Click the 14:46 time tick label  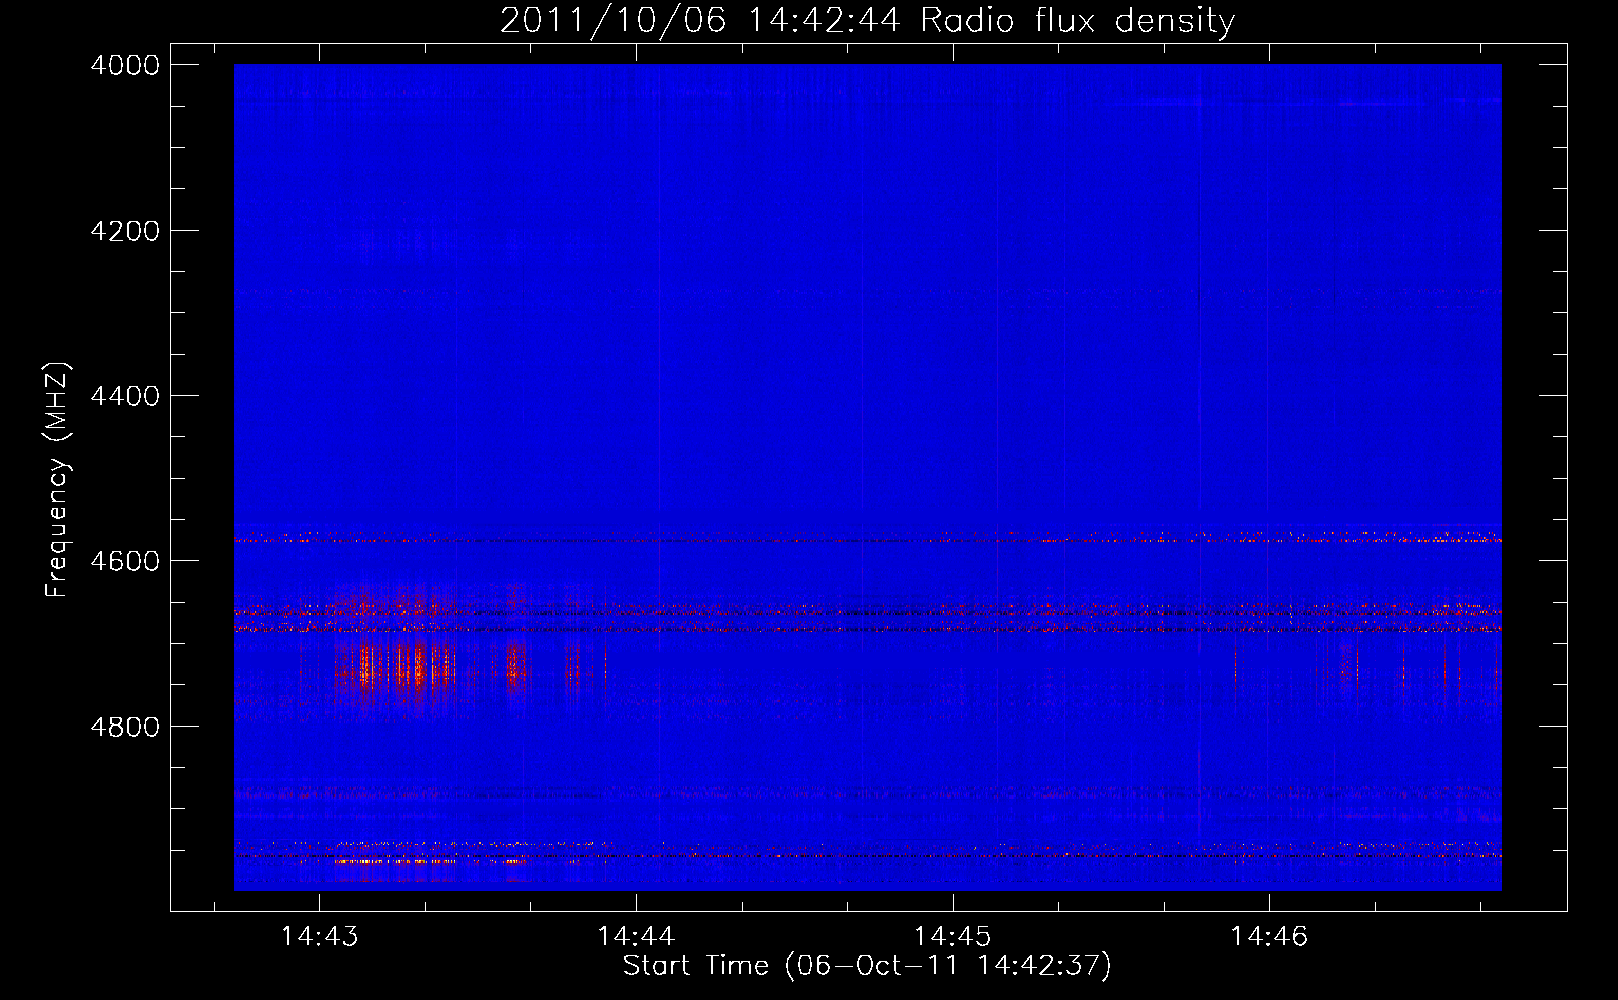pos(1269,937)
